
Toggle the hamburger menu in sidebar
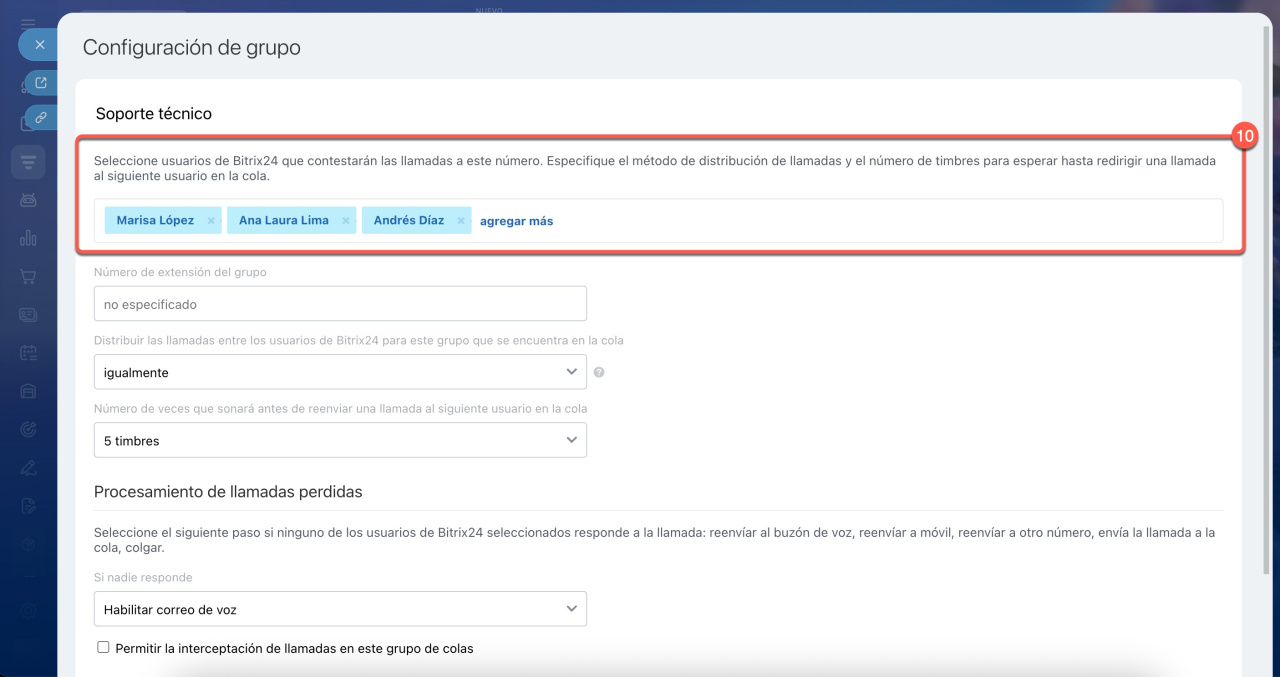coord(28,23)
